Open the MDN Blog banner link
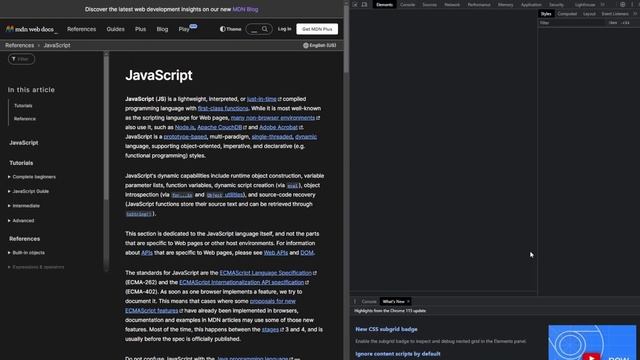The height and width of the screenshot is (360, 640). pyautogui.click(x=245, y=9)
